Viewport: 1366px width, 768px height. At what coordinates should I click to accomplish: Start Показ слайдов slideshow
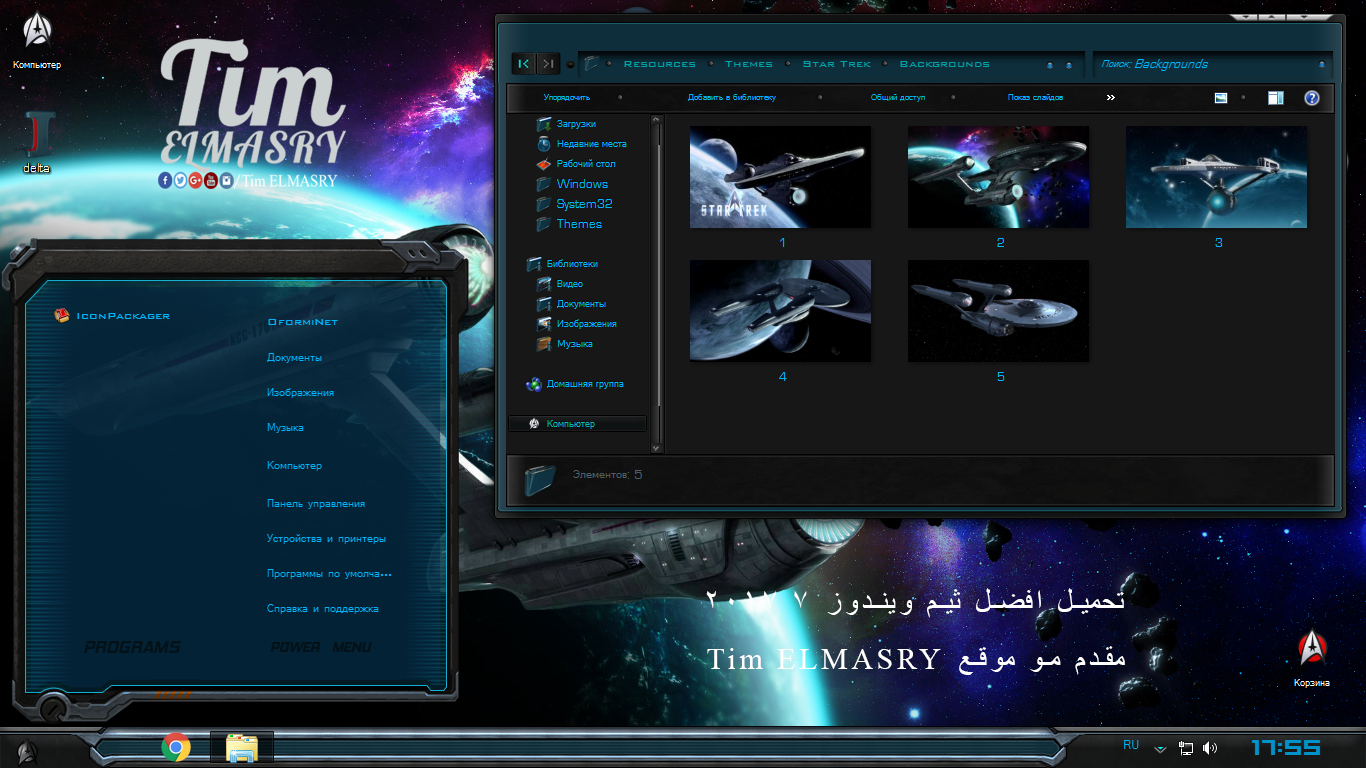point(1035,98)
